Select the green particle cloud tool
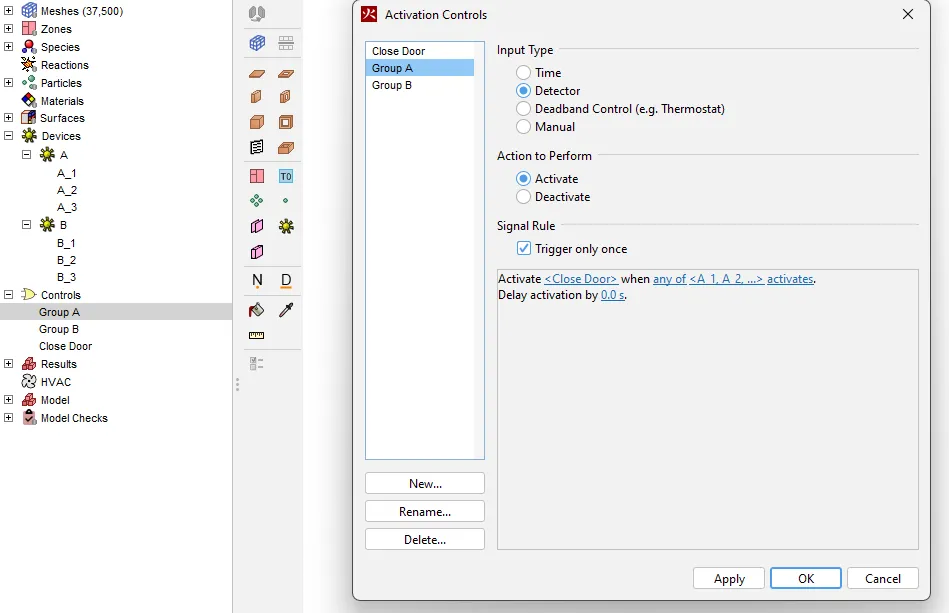Screen dimensions: 949x613 (x=257, y=200)
